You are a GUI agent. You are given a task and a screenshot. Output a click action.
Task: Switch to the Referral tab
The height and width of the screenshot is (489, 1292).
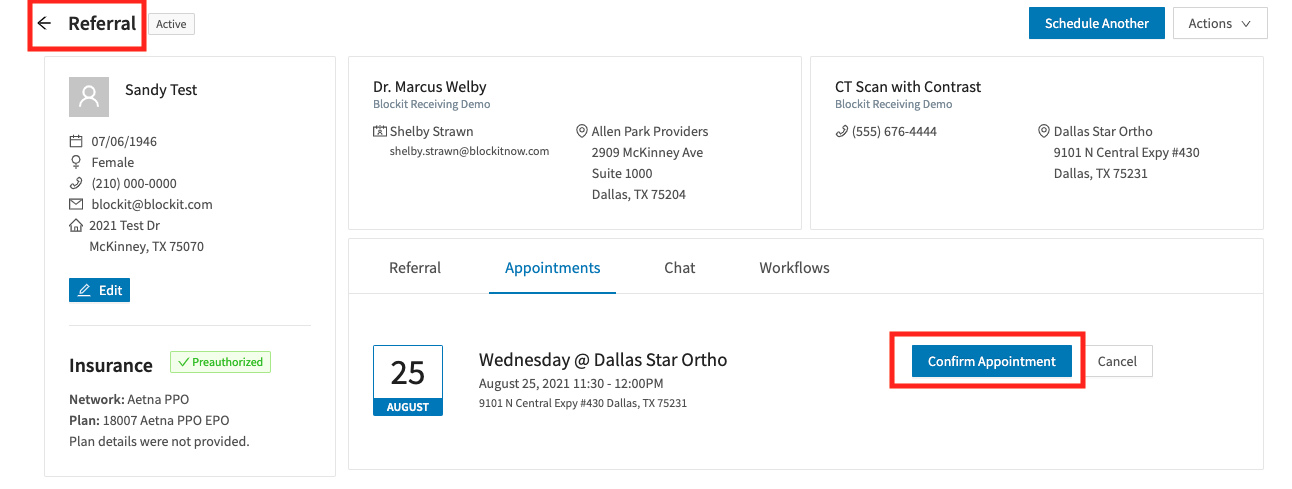pos(415,268)
